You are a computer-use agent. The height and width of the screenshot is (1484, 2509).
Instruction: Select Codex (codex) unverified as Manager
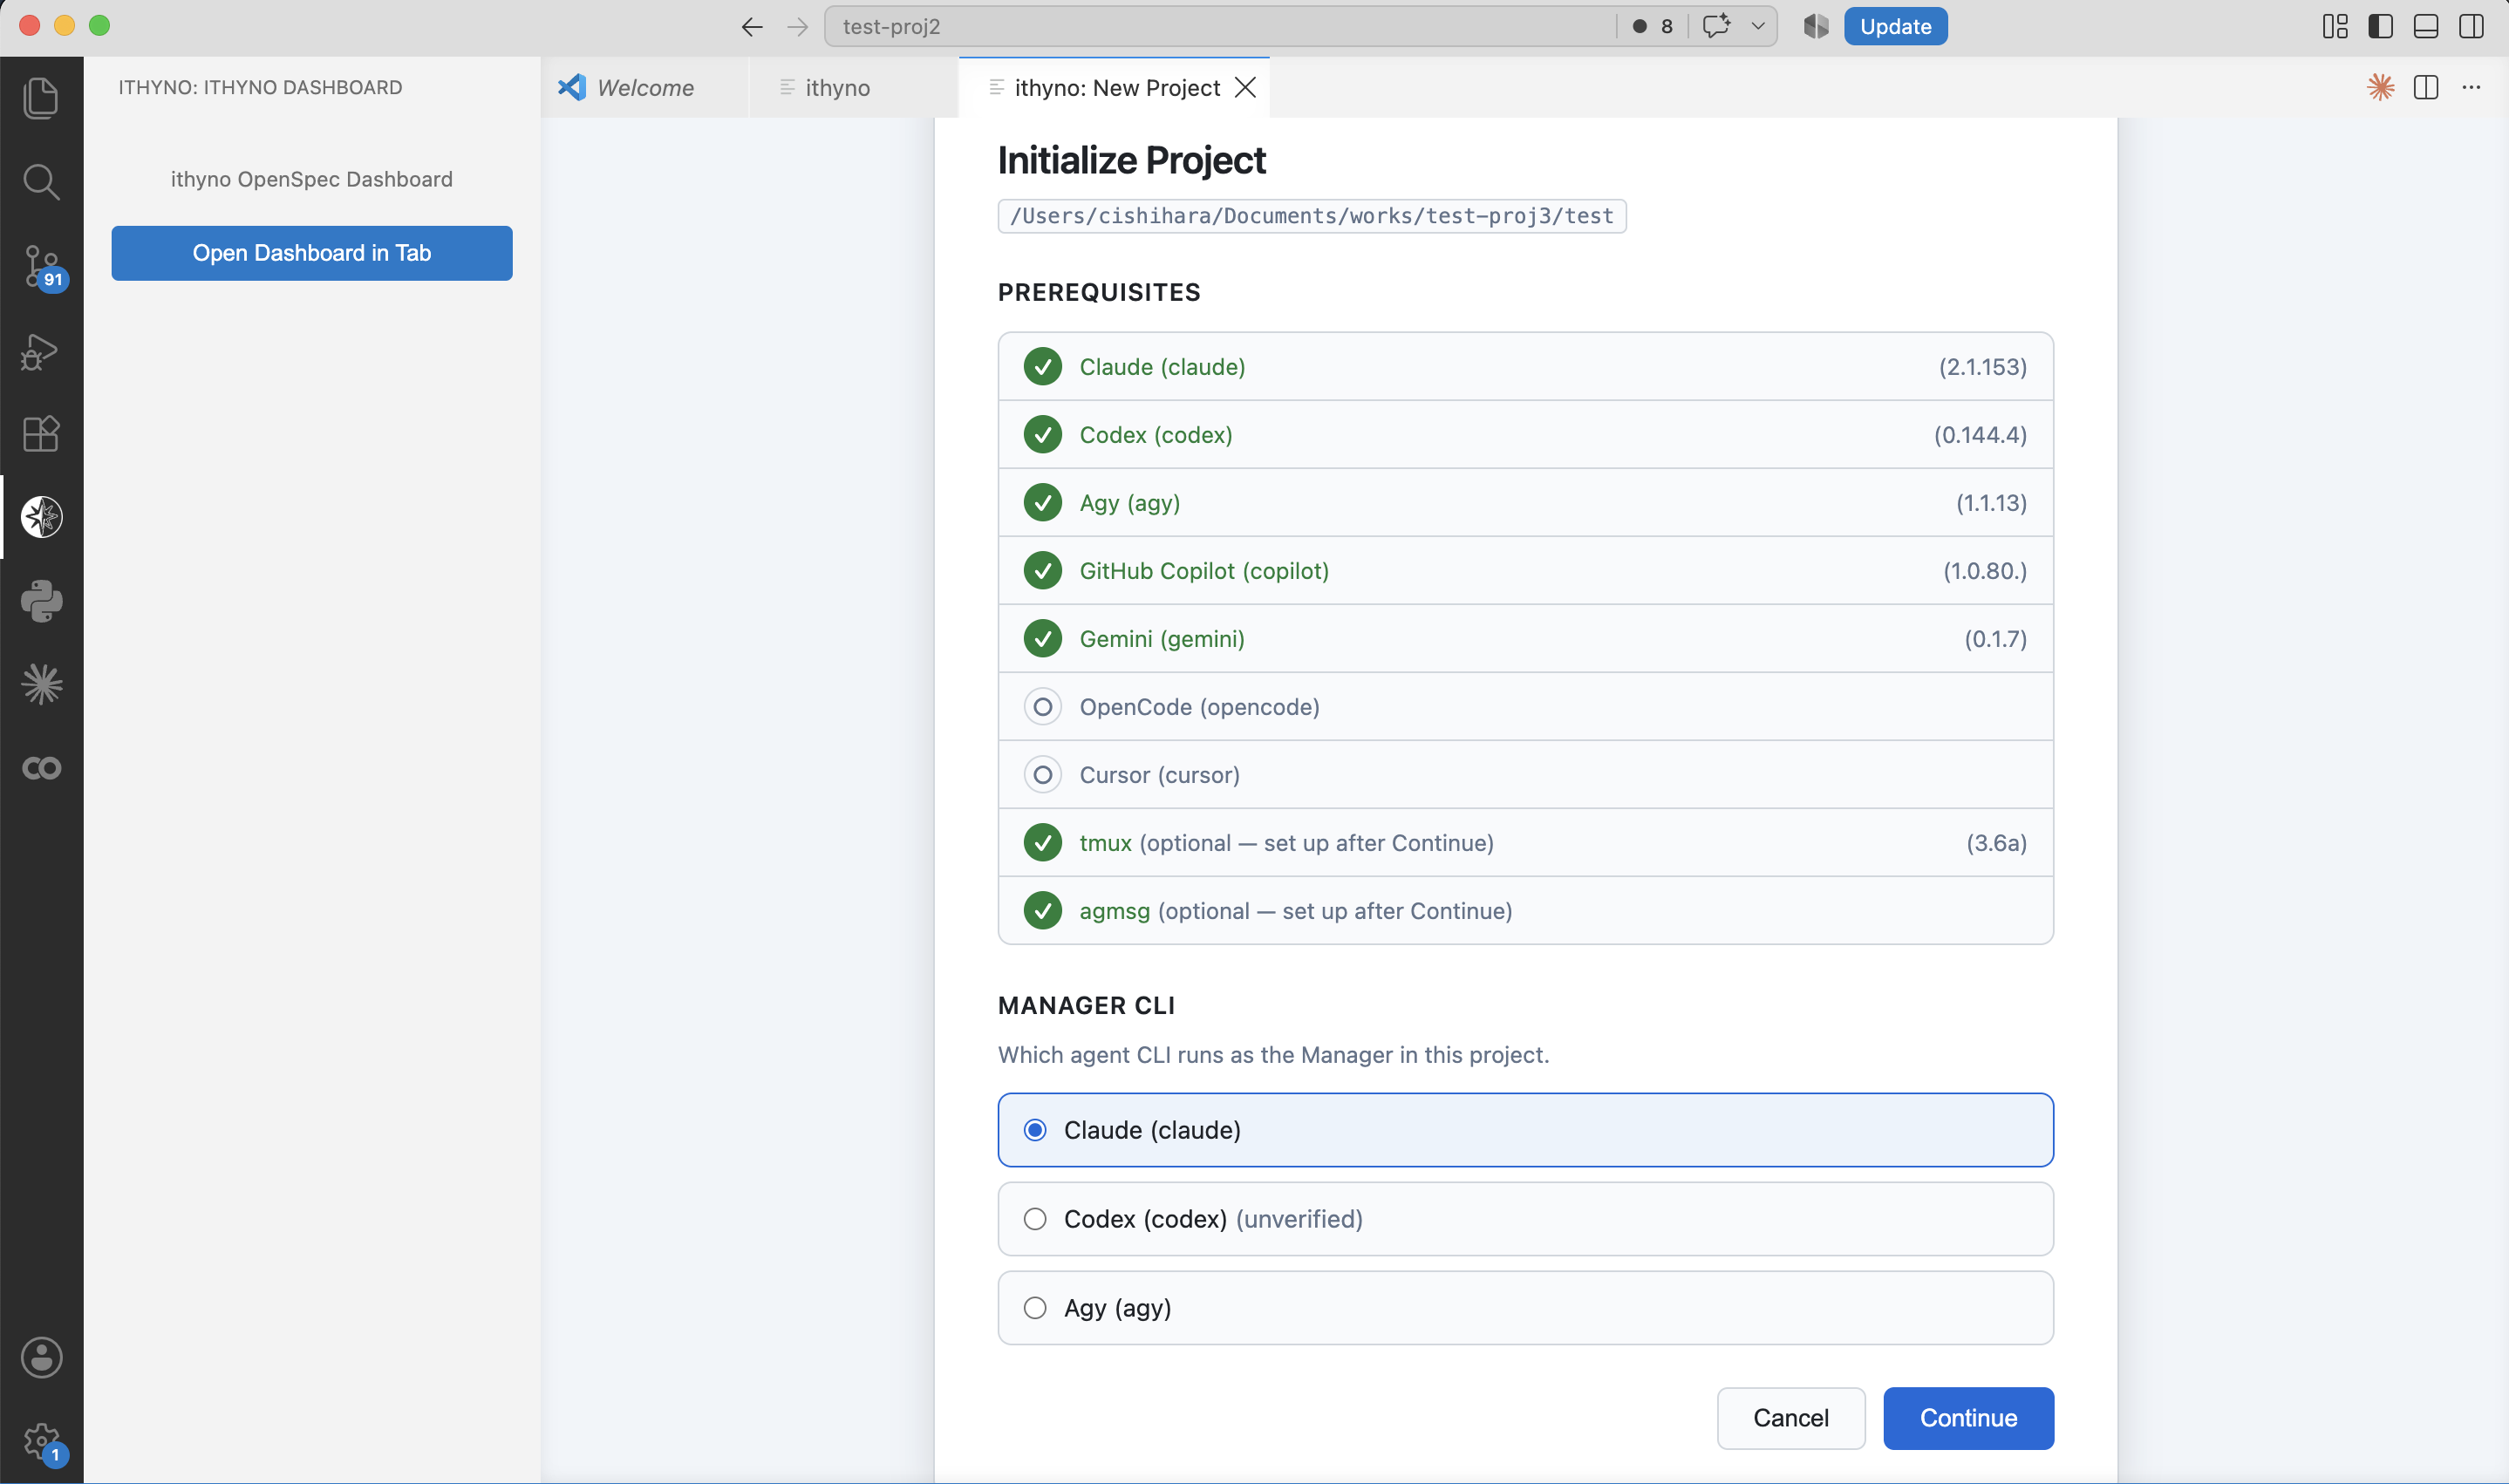point(1525,1219)
